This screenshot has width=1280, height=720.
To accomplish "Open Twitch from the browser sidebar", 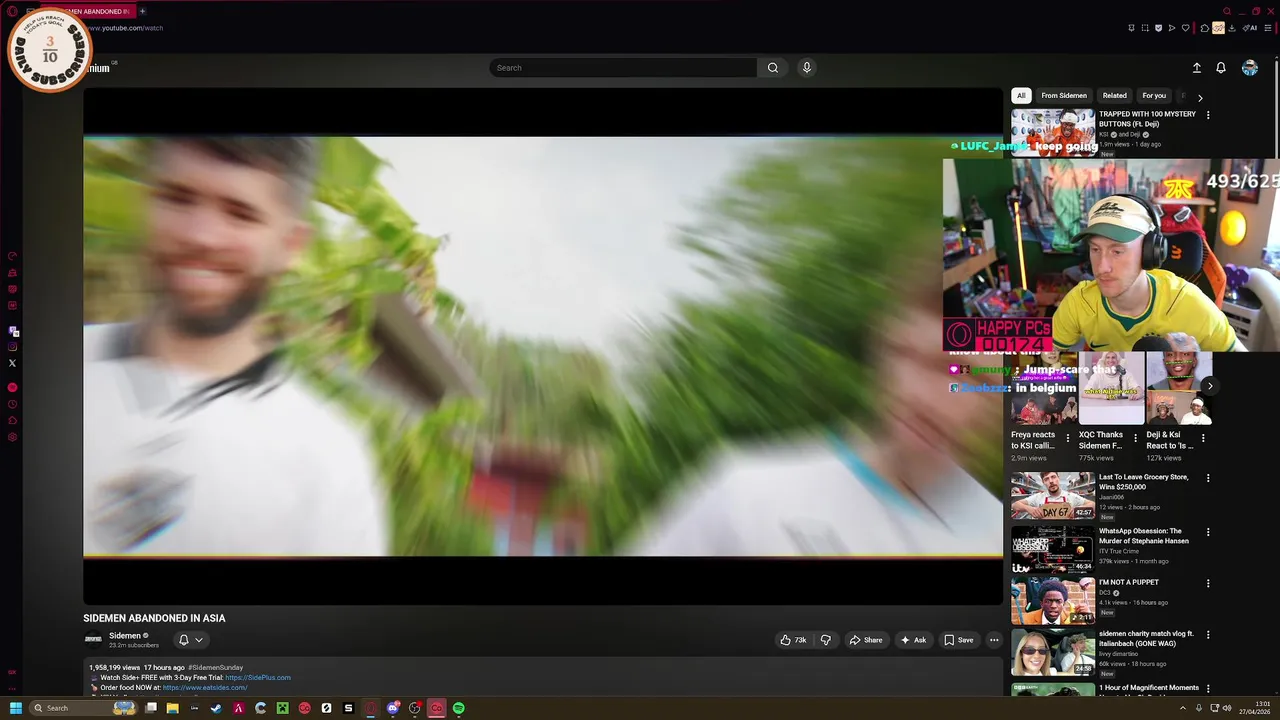I will click(13, 332).
